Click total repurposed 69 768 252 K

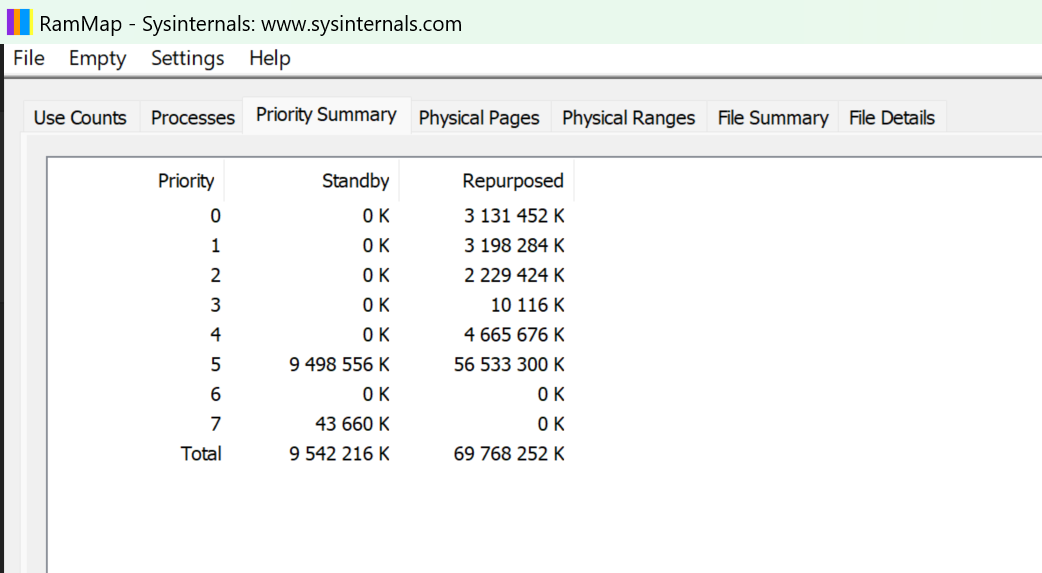click(x=509, y=453)
